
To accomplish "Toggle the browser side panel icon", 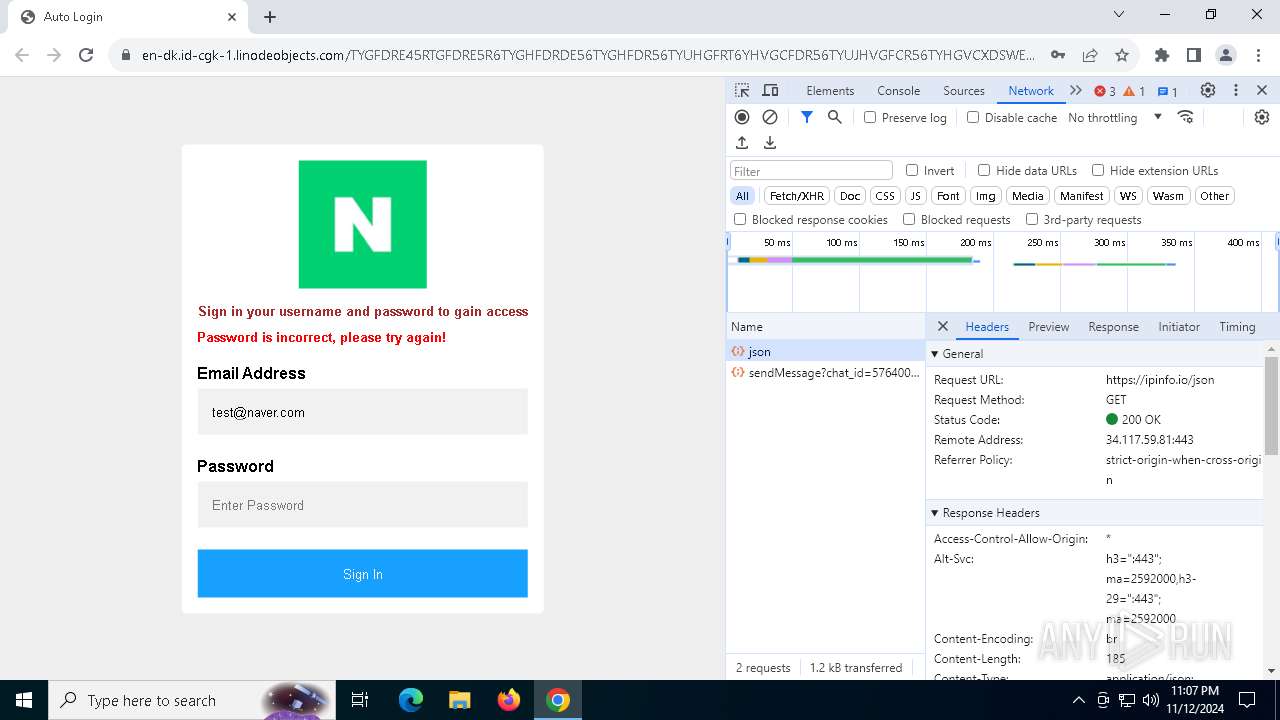I will pyautogui.click(x=1194, y=55).
